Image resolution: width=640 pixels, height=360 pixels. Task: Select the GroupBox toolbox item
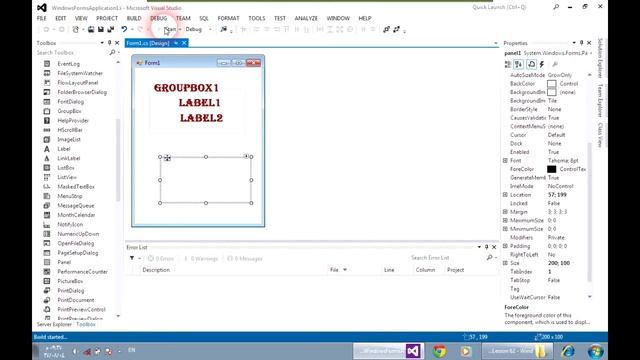pyautogui.click(x=69, y=111)
